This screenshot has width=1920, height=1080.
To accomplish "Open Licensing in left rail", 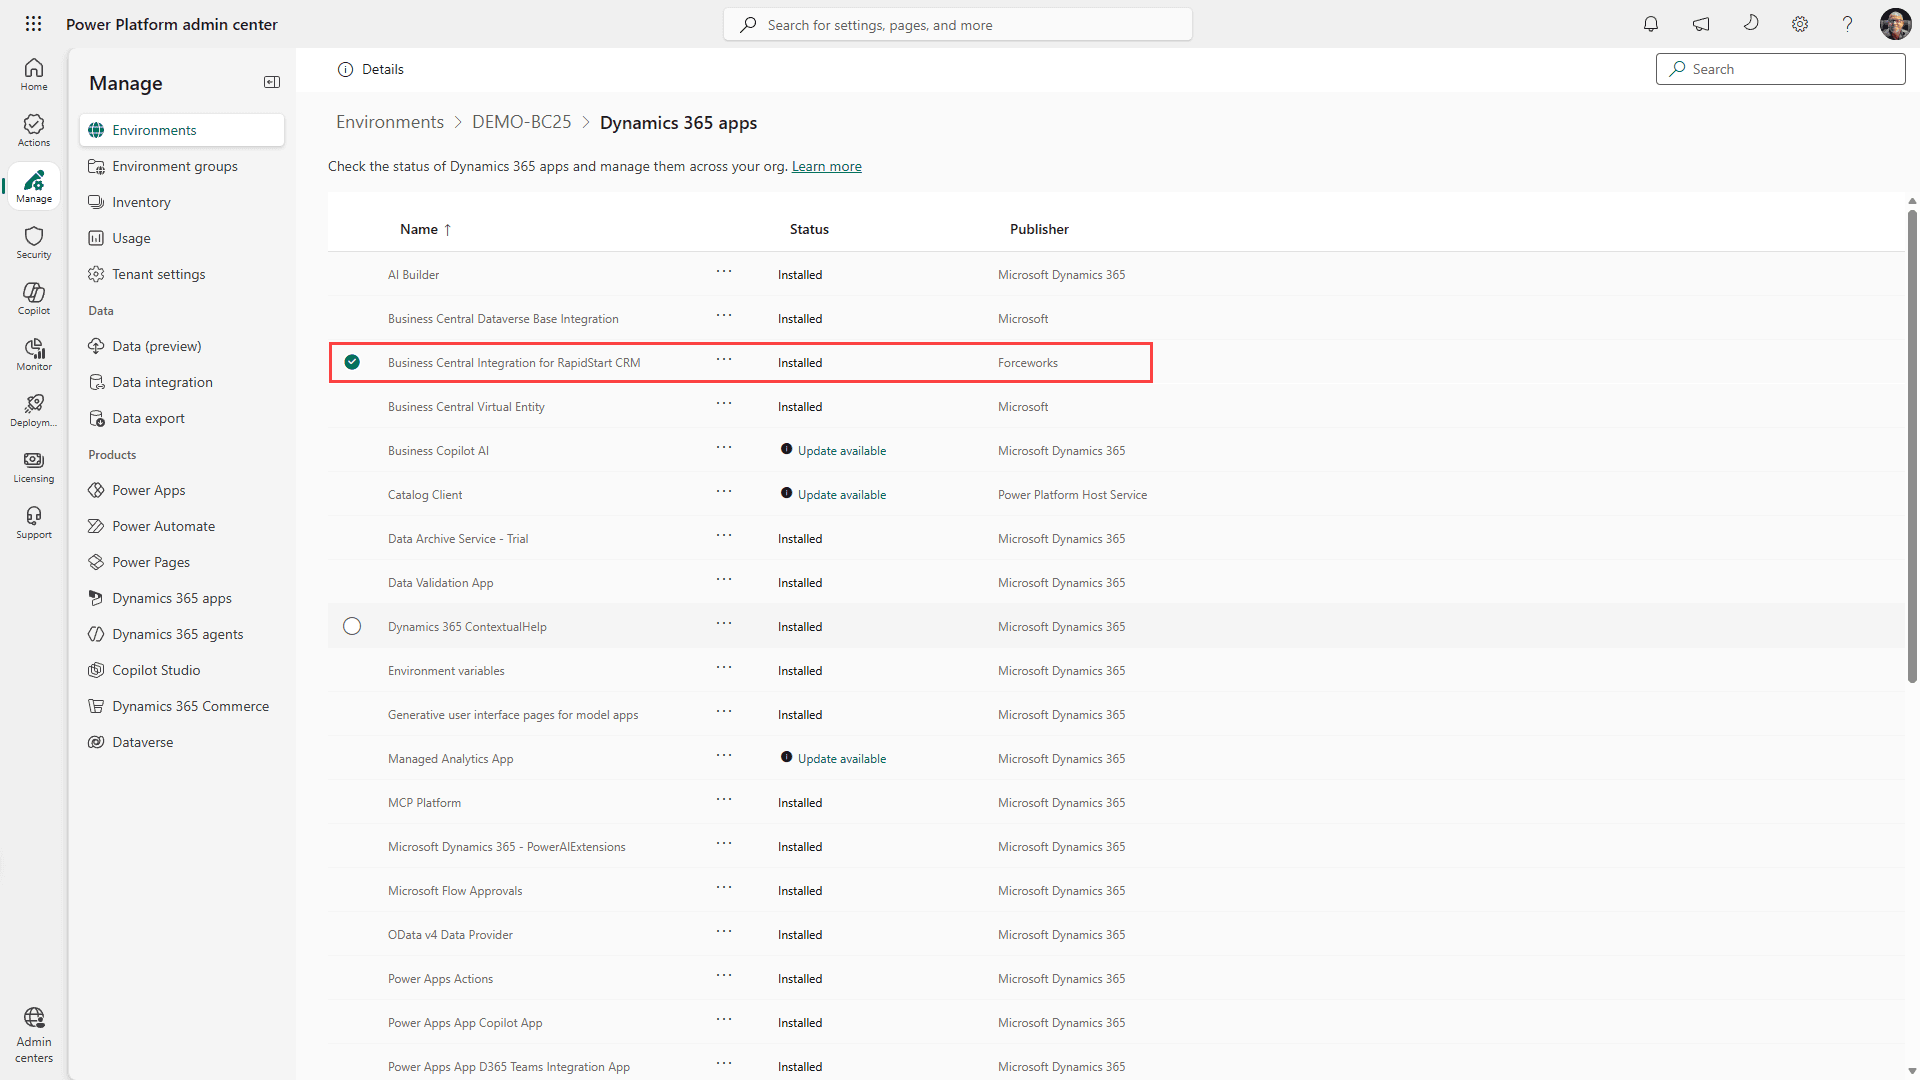I will 34,466.
